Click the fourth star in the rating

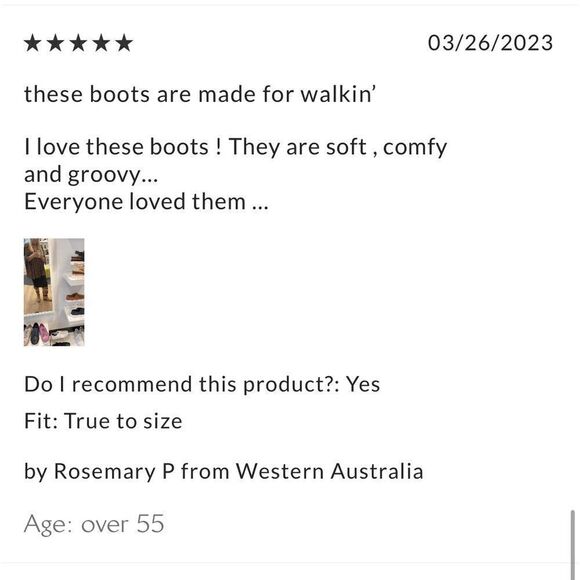click(101, 43)
